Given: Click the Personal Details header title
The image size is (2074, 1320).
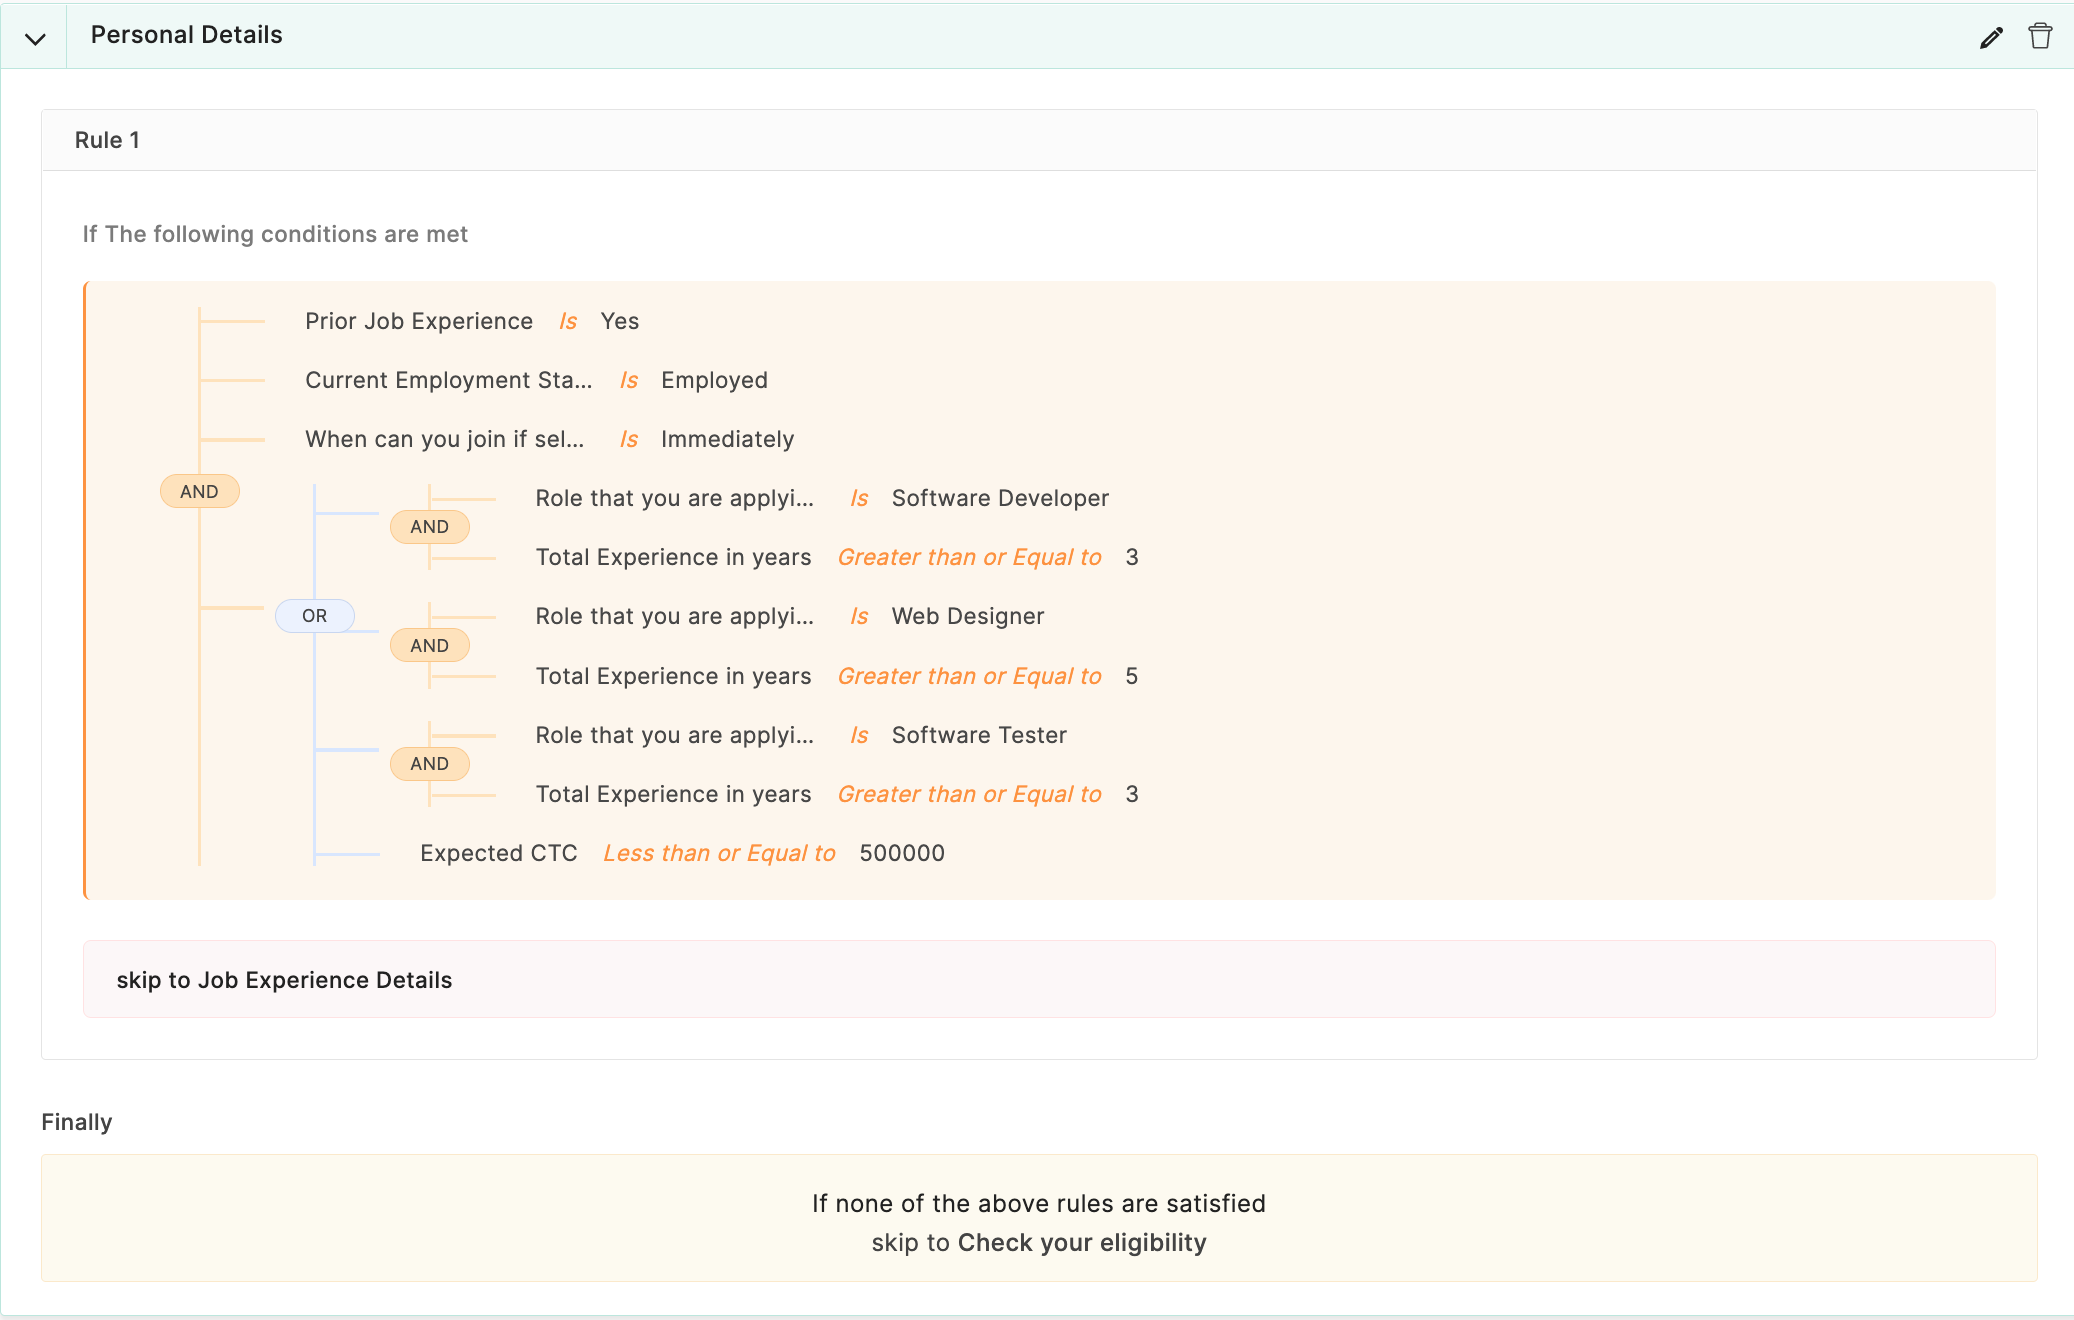Looking at the screenshot, I should [x=186, y=35].
